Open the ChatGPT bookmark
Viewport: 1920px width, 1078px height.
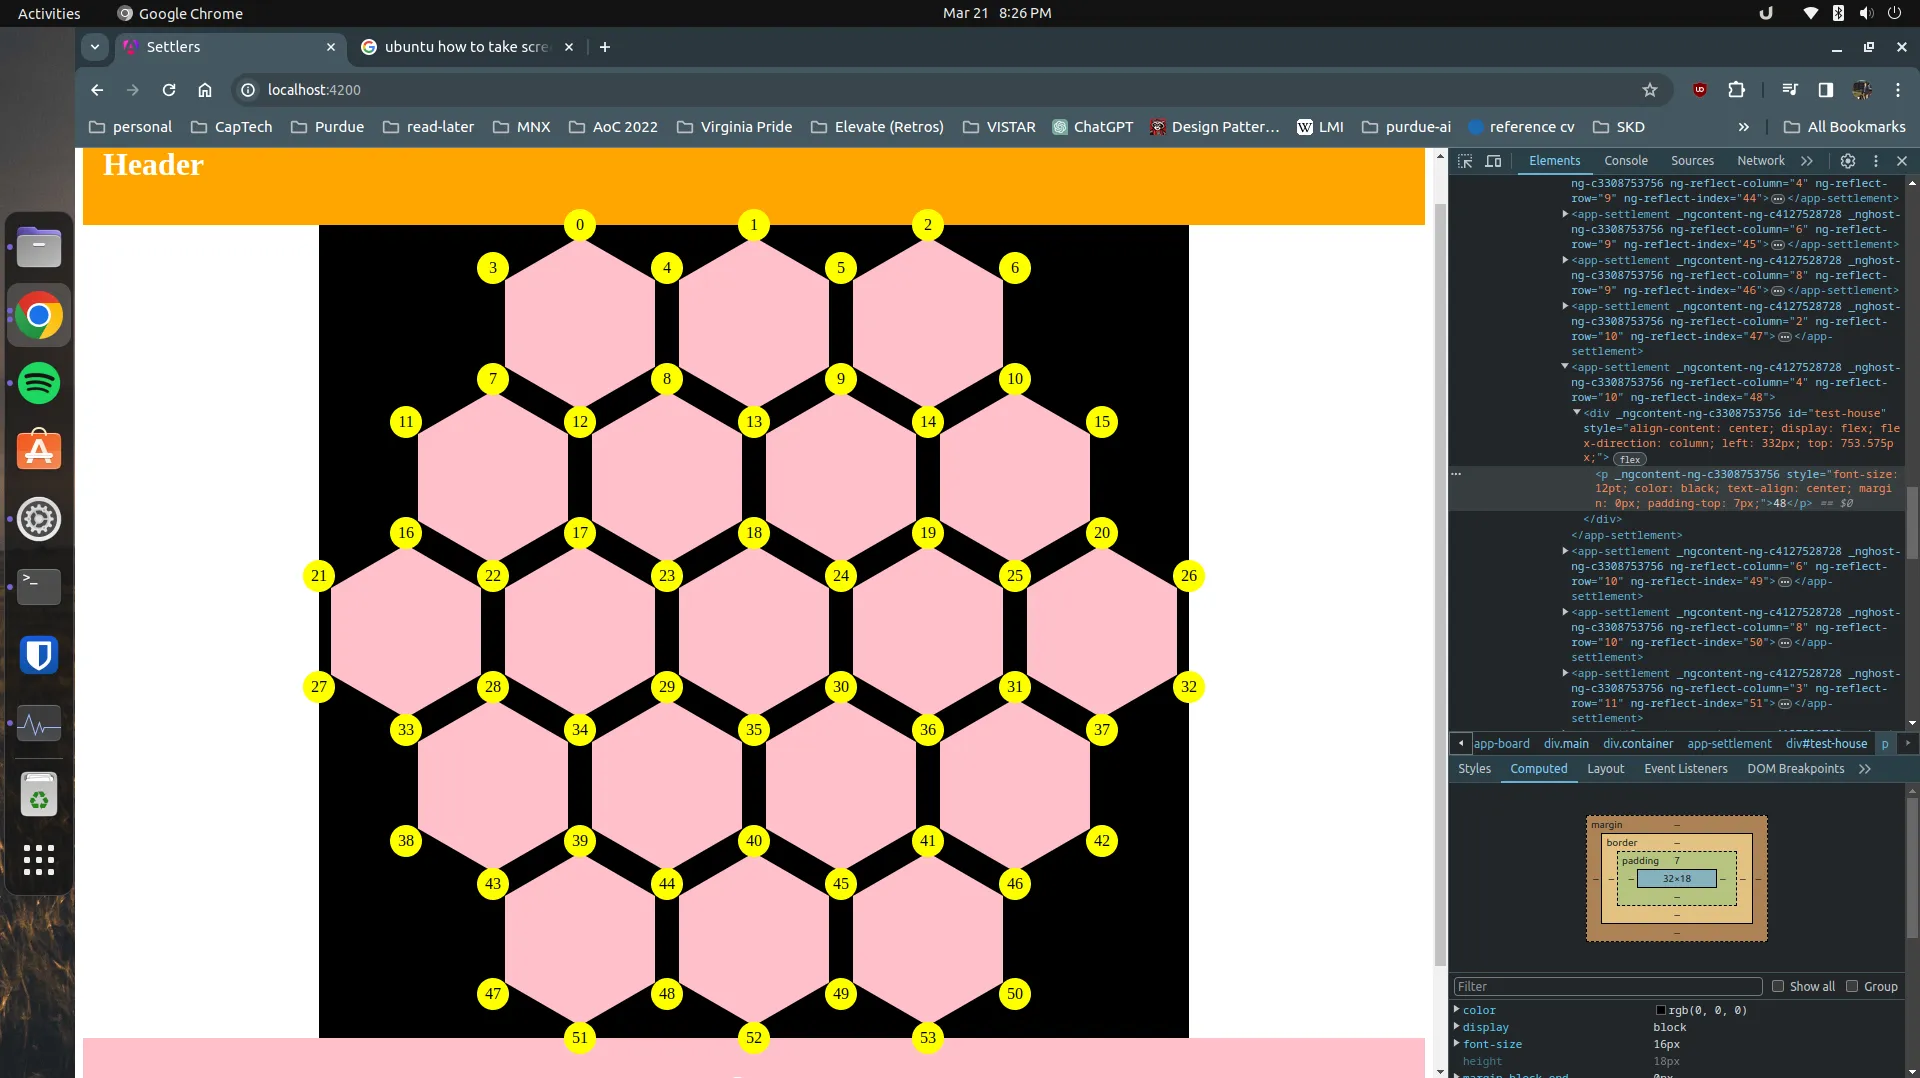pos(1092,127)
